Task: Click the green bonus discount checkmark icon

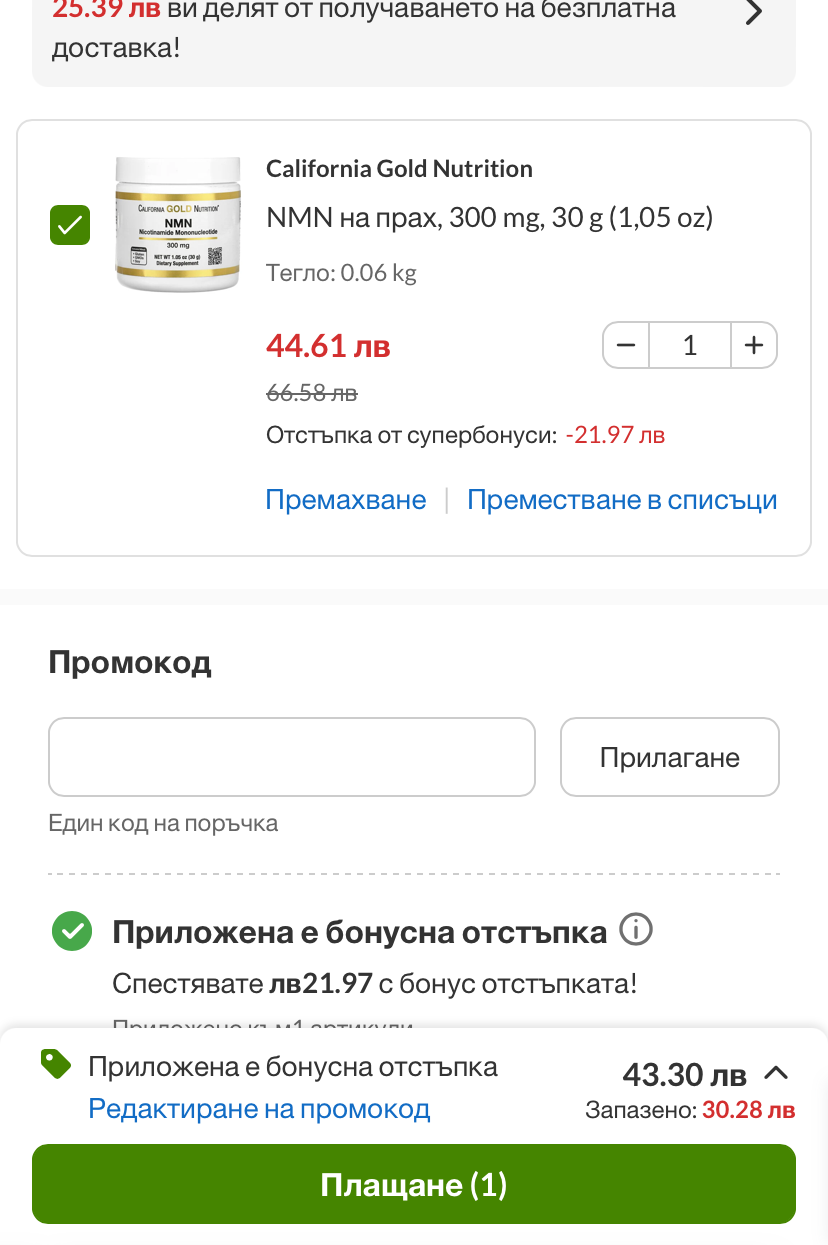Action: pos(71,932)
